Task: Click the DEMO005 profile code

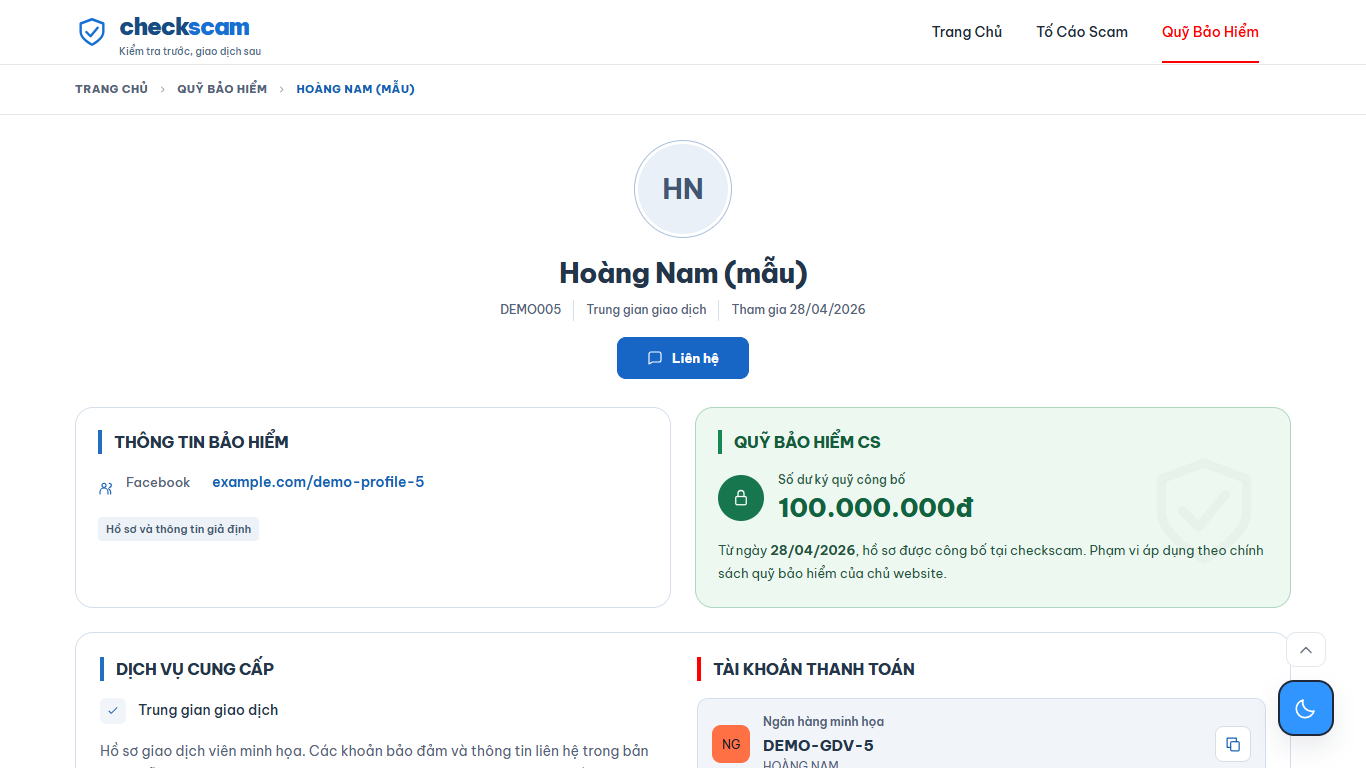Action: [x=531, y=310]
